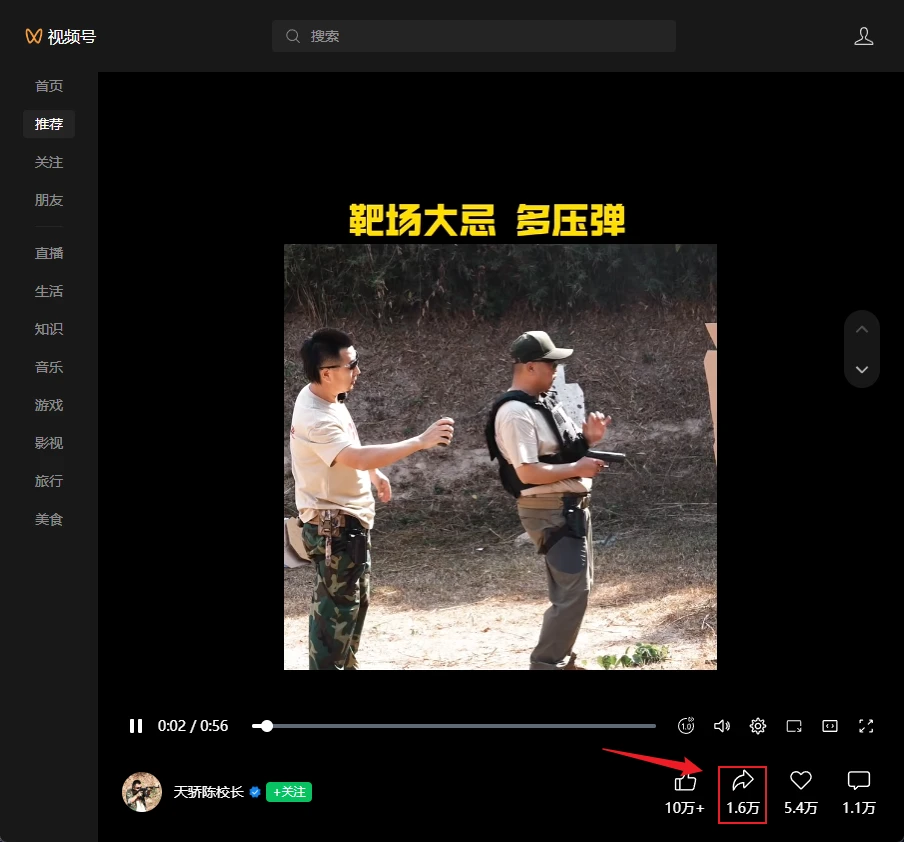
Task: Open the 生活 category
Action: click(49, 291)
